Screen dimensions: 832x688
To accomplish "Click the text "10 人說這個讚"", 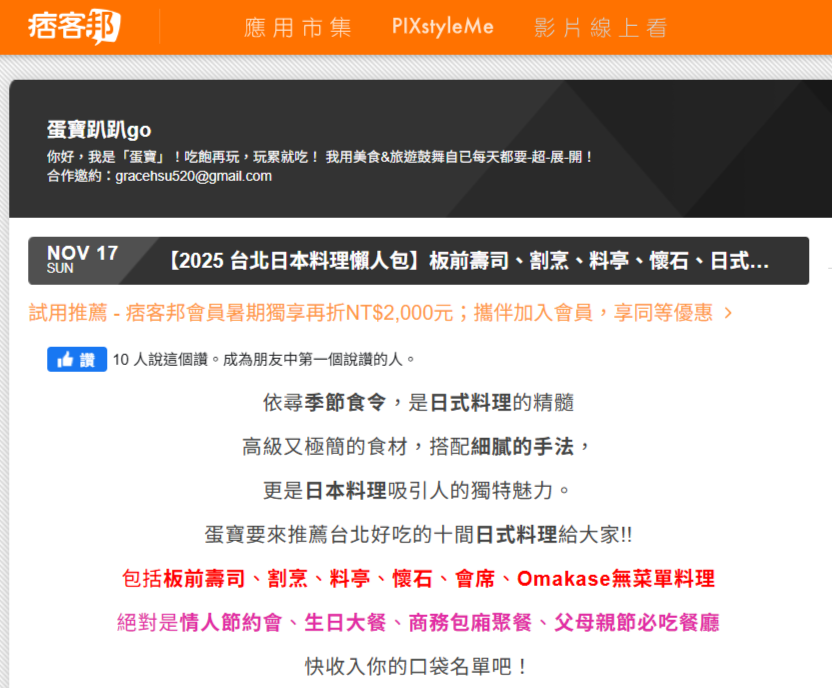I will (x=160, y=360).
